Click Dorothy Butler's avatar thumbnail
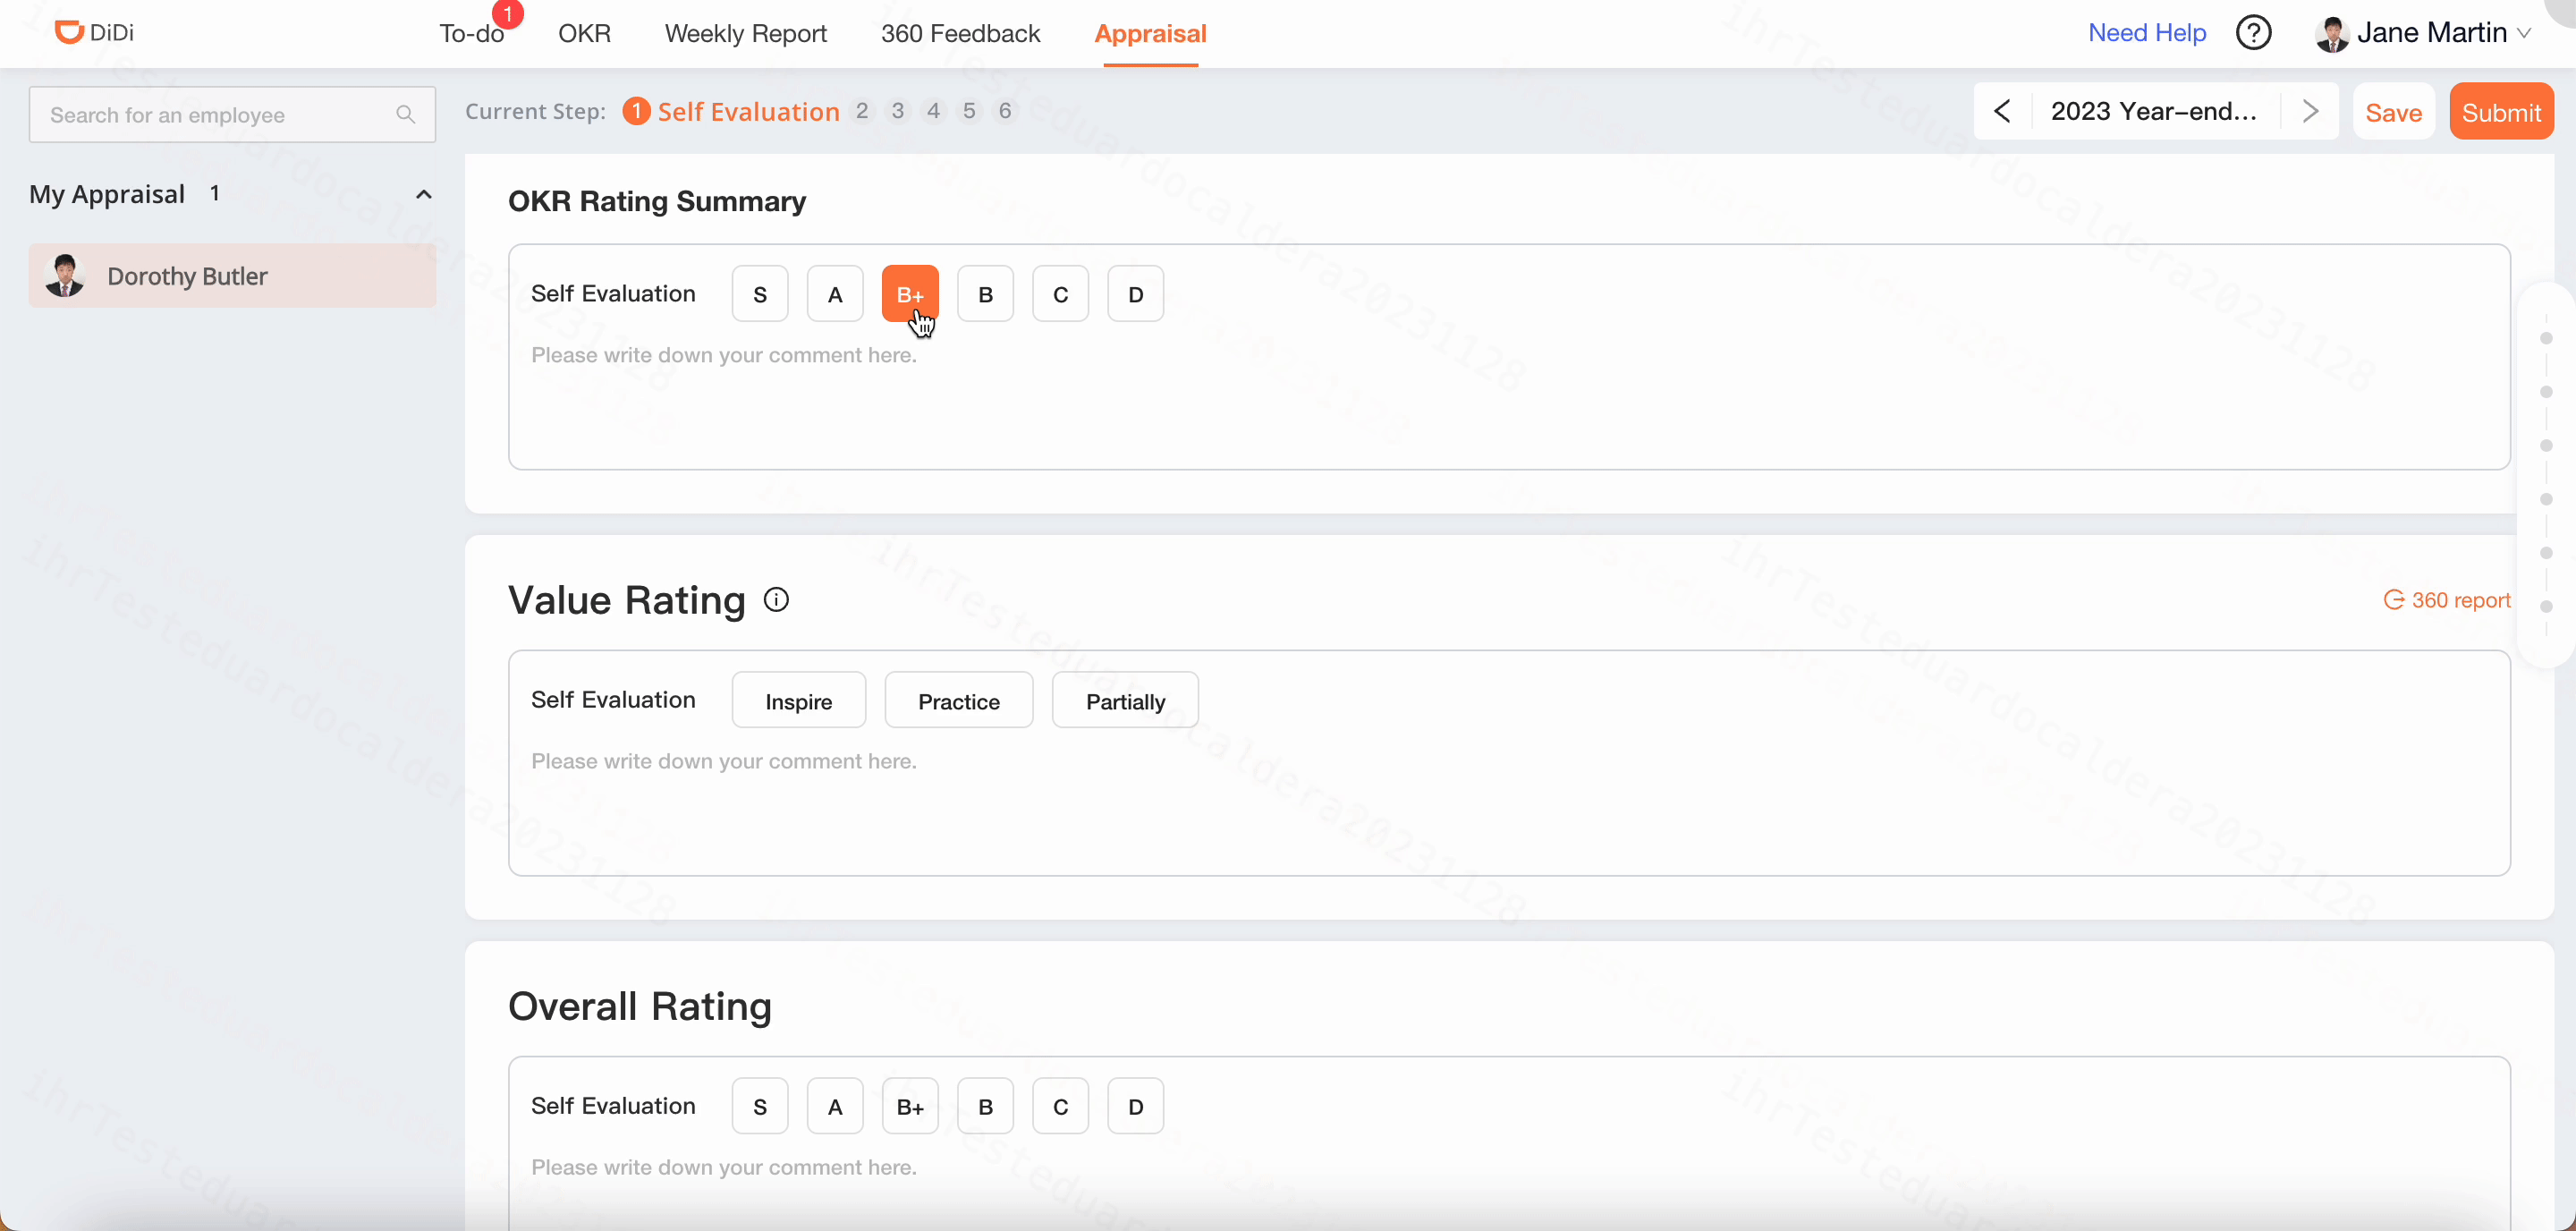 [65, 276]
